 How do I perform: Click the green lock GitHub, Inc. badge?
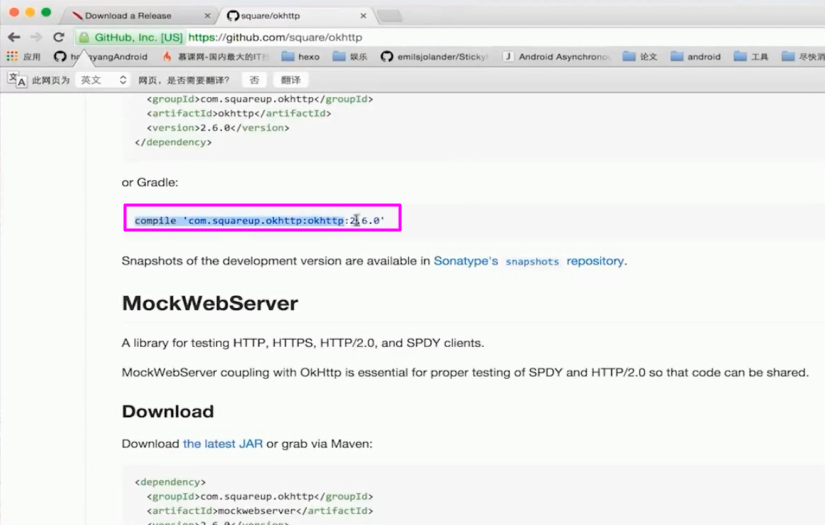click(x=131, y=37)
